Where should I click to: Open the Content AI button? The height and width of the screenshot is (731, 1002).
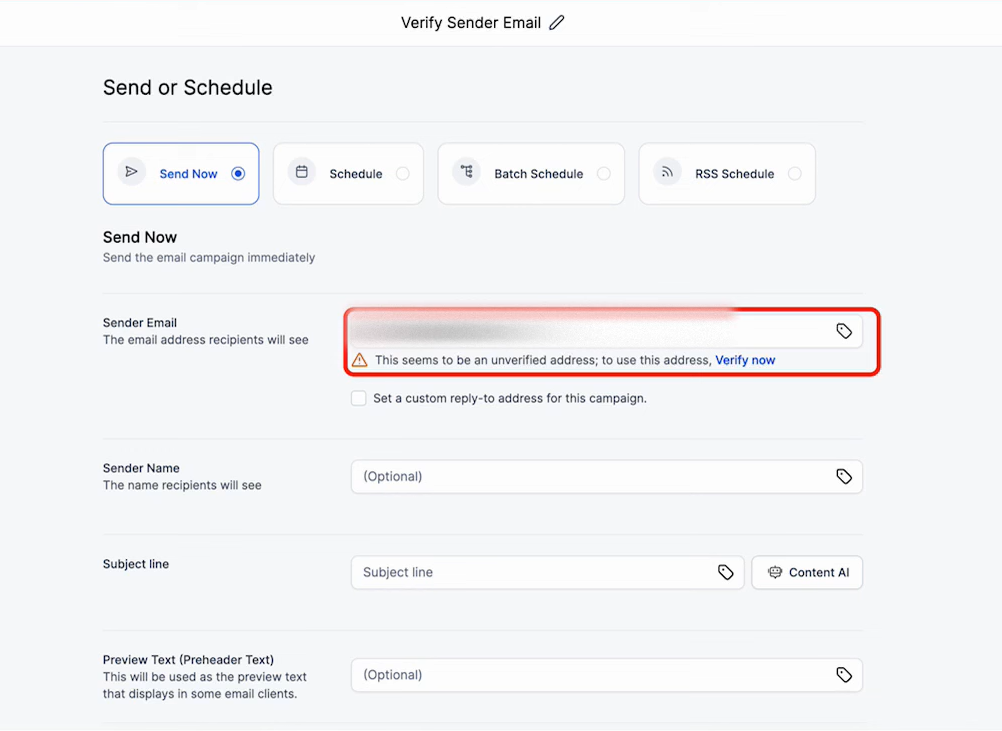(807, 572)
